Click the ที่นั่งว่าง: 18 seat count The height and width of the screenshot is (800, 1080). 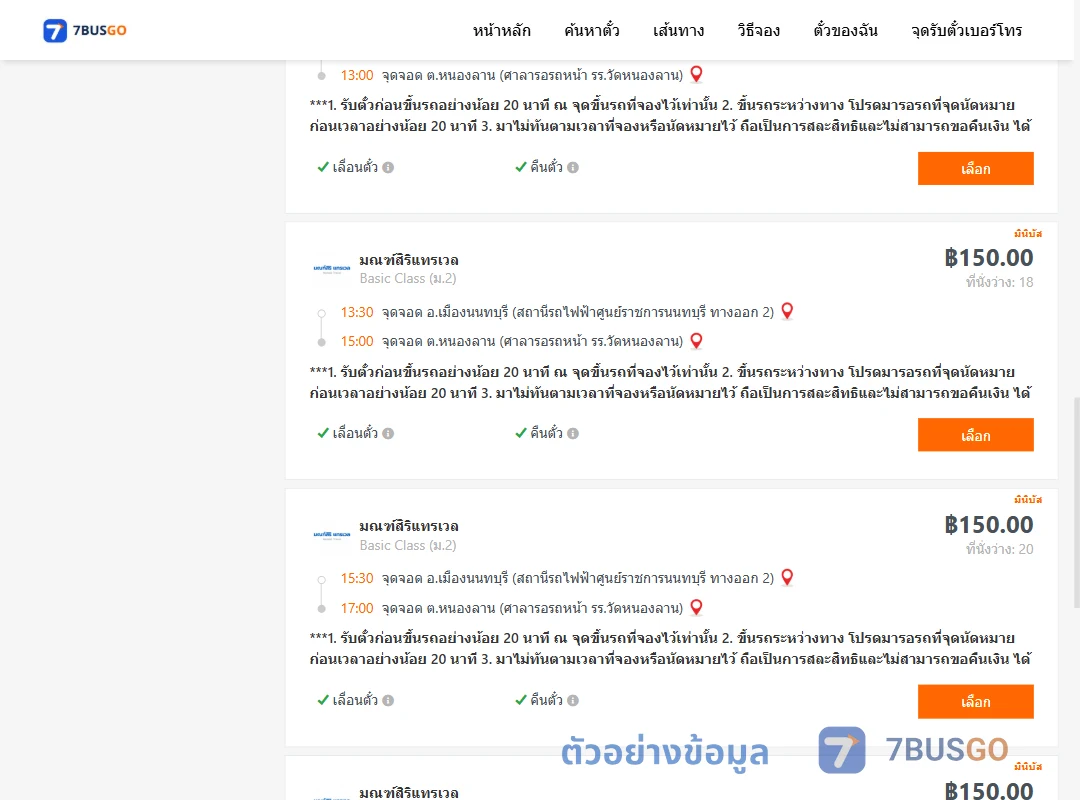click(x=999, y=282)
